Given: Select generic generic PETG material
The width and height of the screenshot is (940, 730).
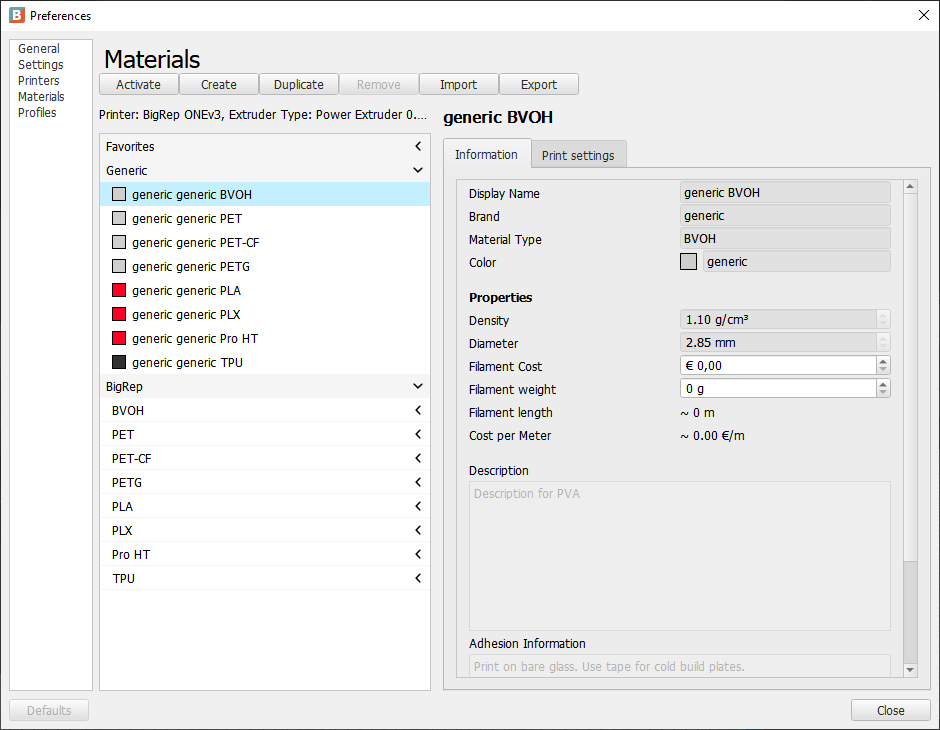Looking at the screenshot, I should (x=265, y=266).
